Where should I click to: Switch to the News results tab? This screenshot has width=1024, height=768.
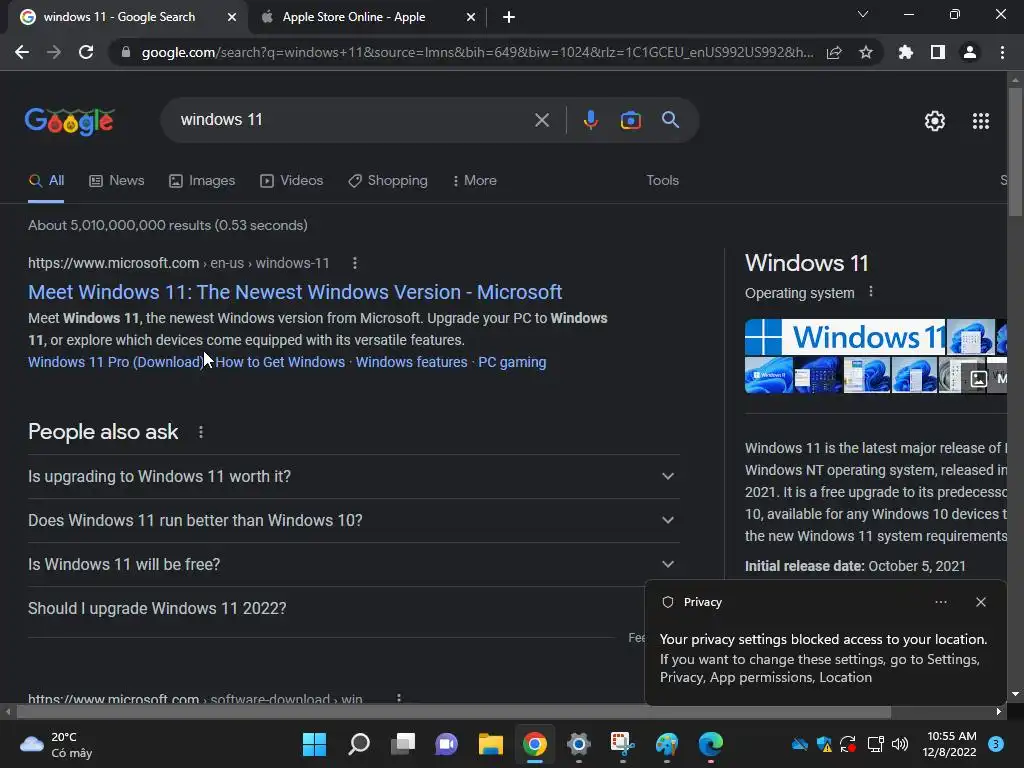pos(117,180)
